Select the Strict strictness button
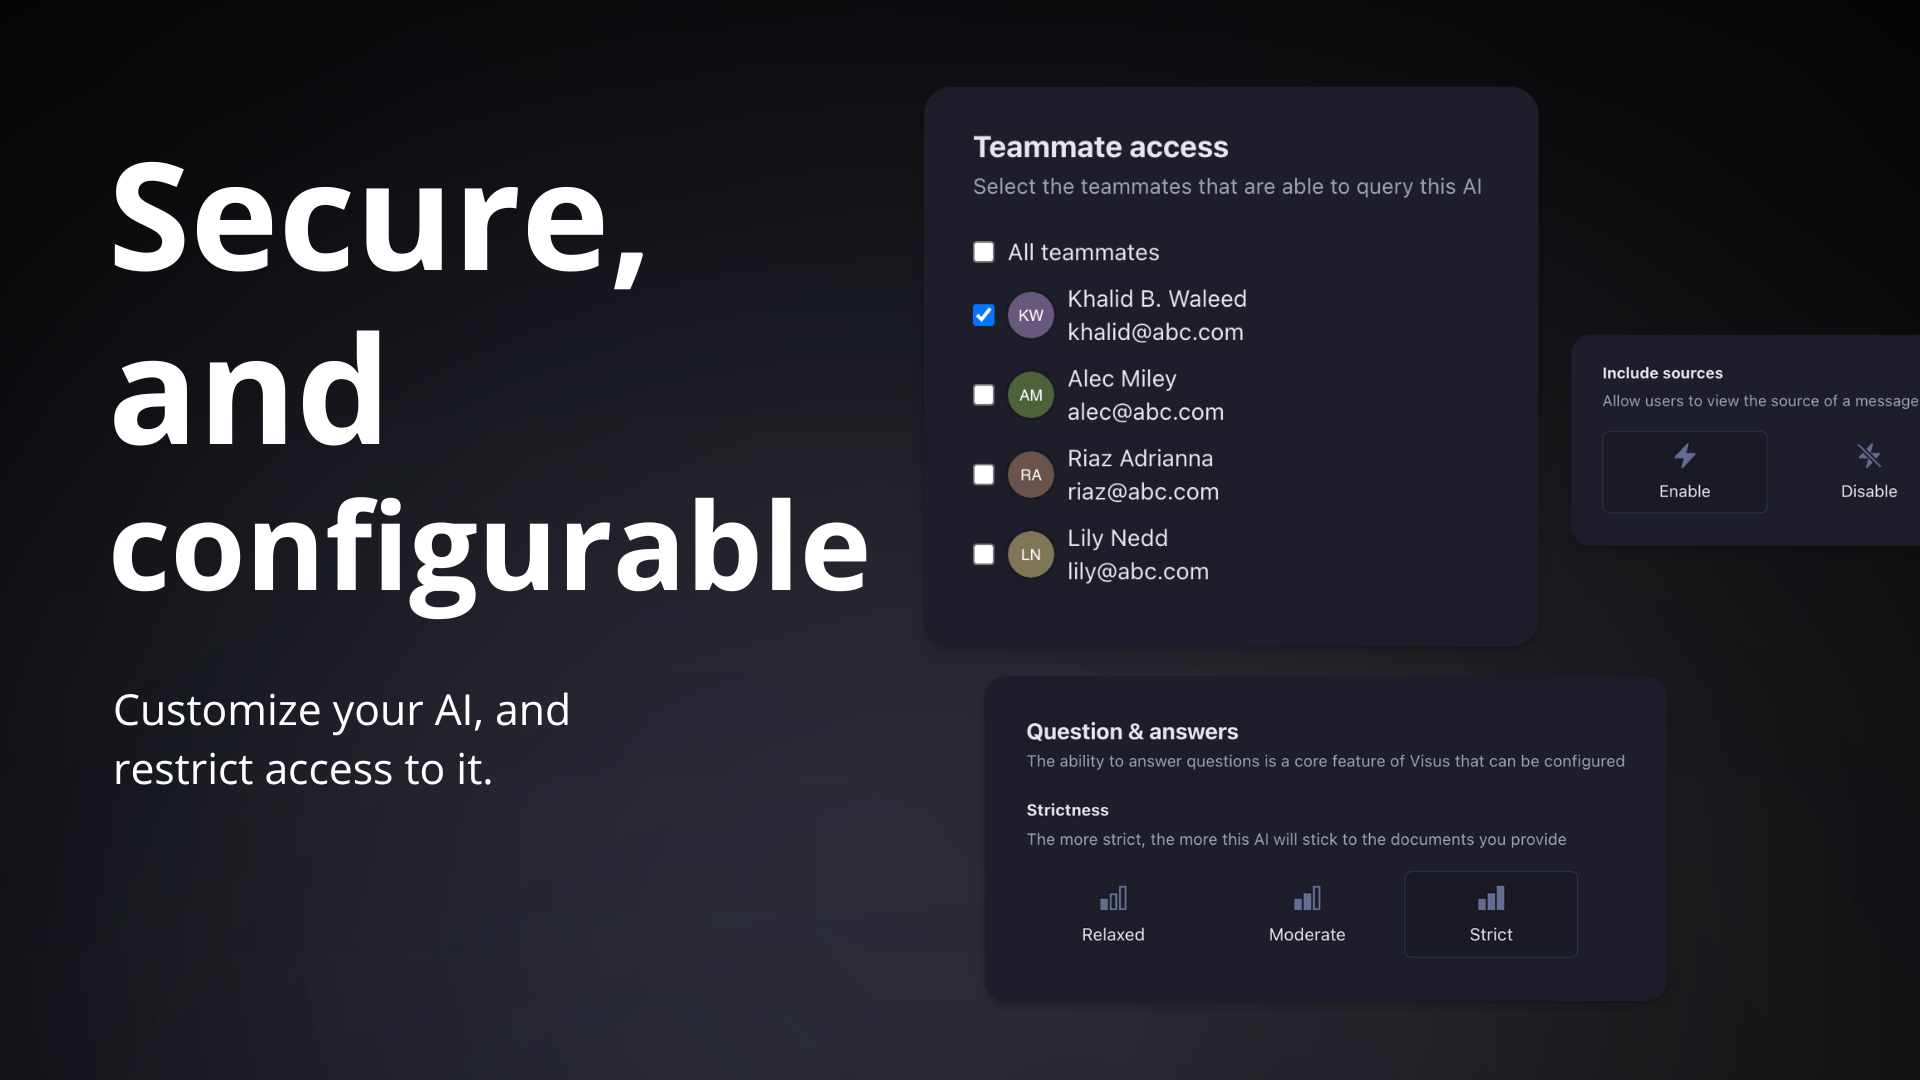 tap(1491, 914)
